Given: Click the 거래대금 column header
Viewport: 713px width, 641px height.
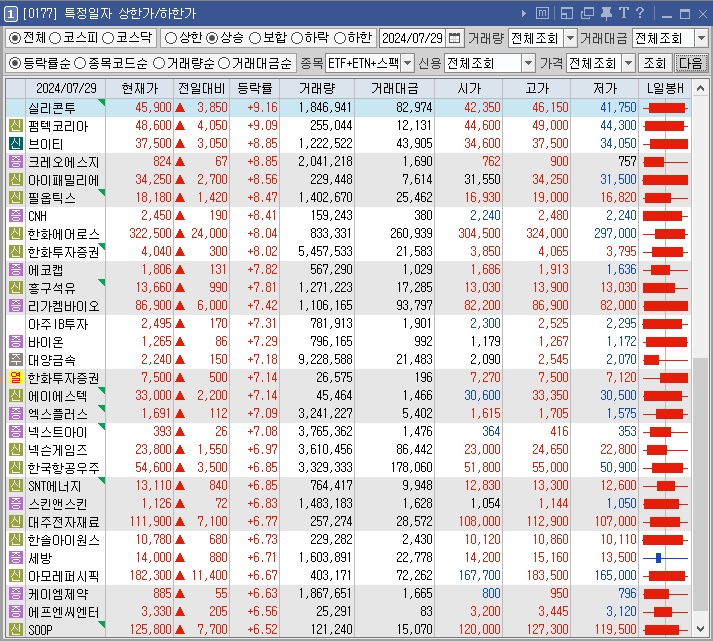Looking at the screenshot, I should [394, 88].
